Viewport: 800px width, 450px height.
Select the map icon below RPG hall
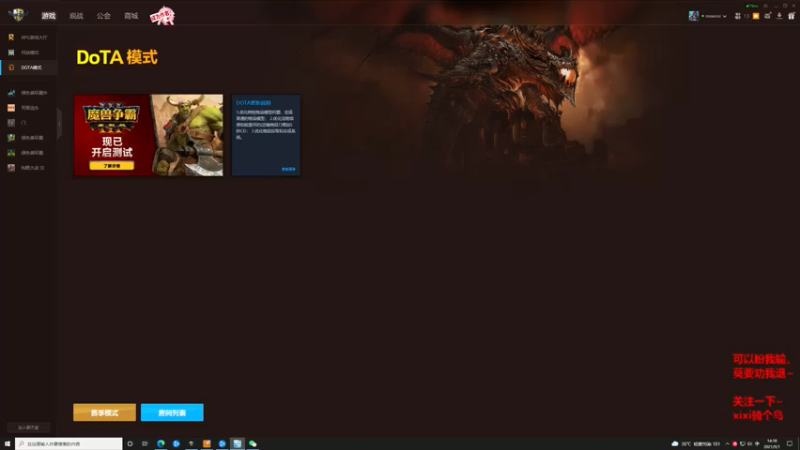tap(11, 52)
